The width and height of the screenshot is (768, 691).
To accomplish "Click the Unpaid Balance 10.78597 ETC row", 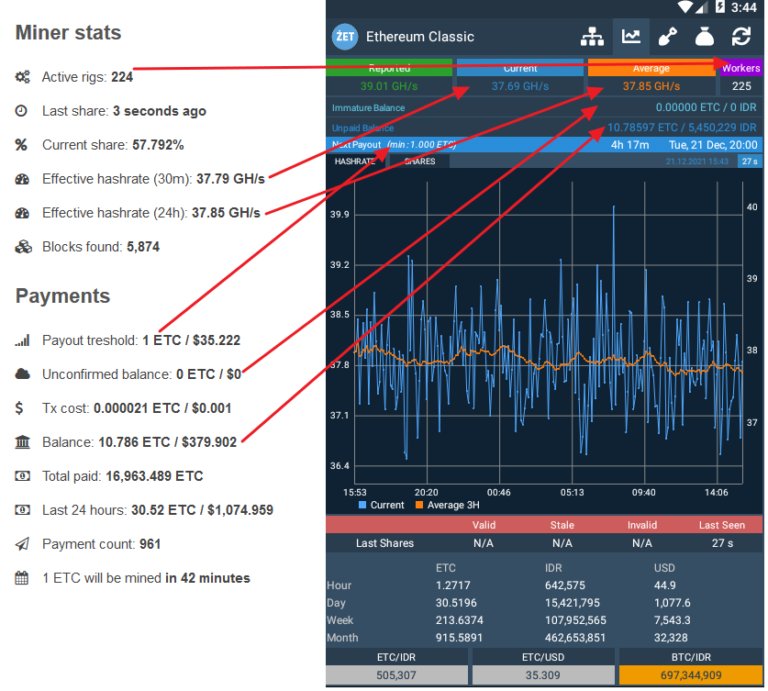I will click(544, 128).
